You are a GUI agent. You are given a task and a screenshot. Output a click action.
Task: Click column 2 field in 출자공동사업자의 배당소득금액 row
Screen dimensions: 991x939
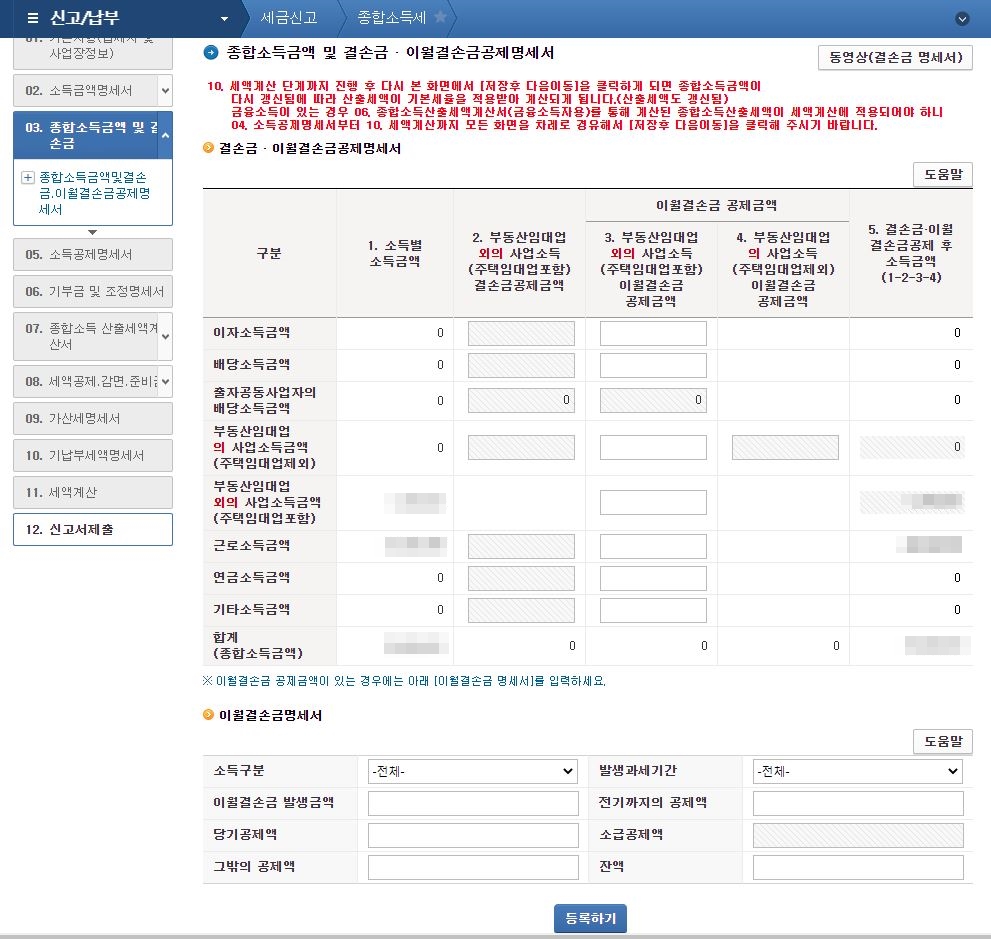click(x=521, y=401)
